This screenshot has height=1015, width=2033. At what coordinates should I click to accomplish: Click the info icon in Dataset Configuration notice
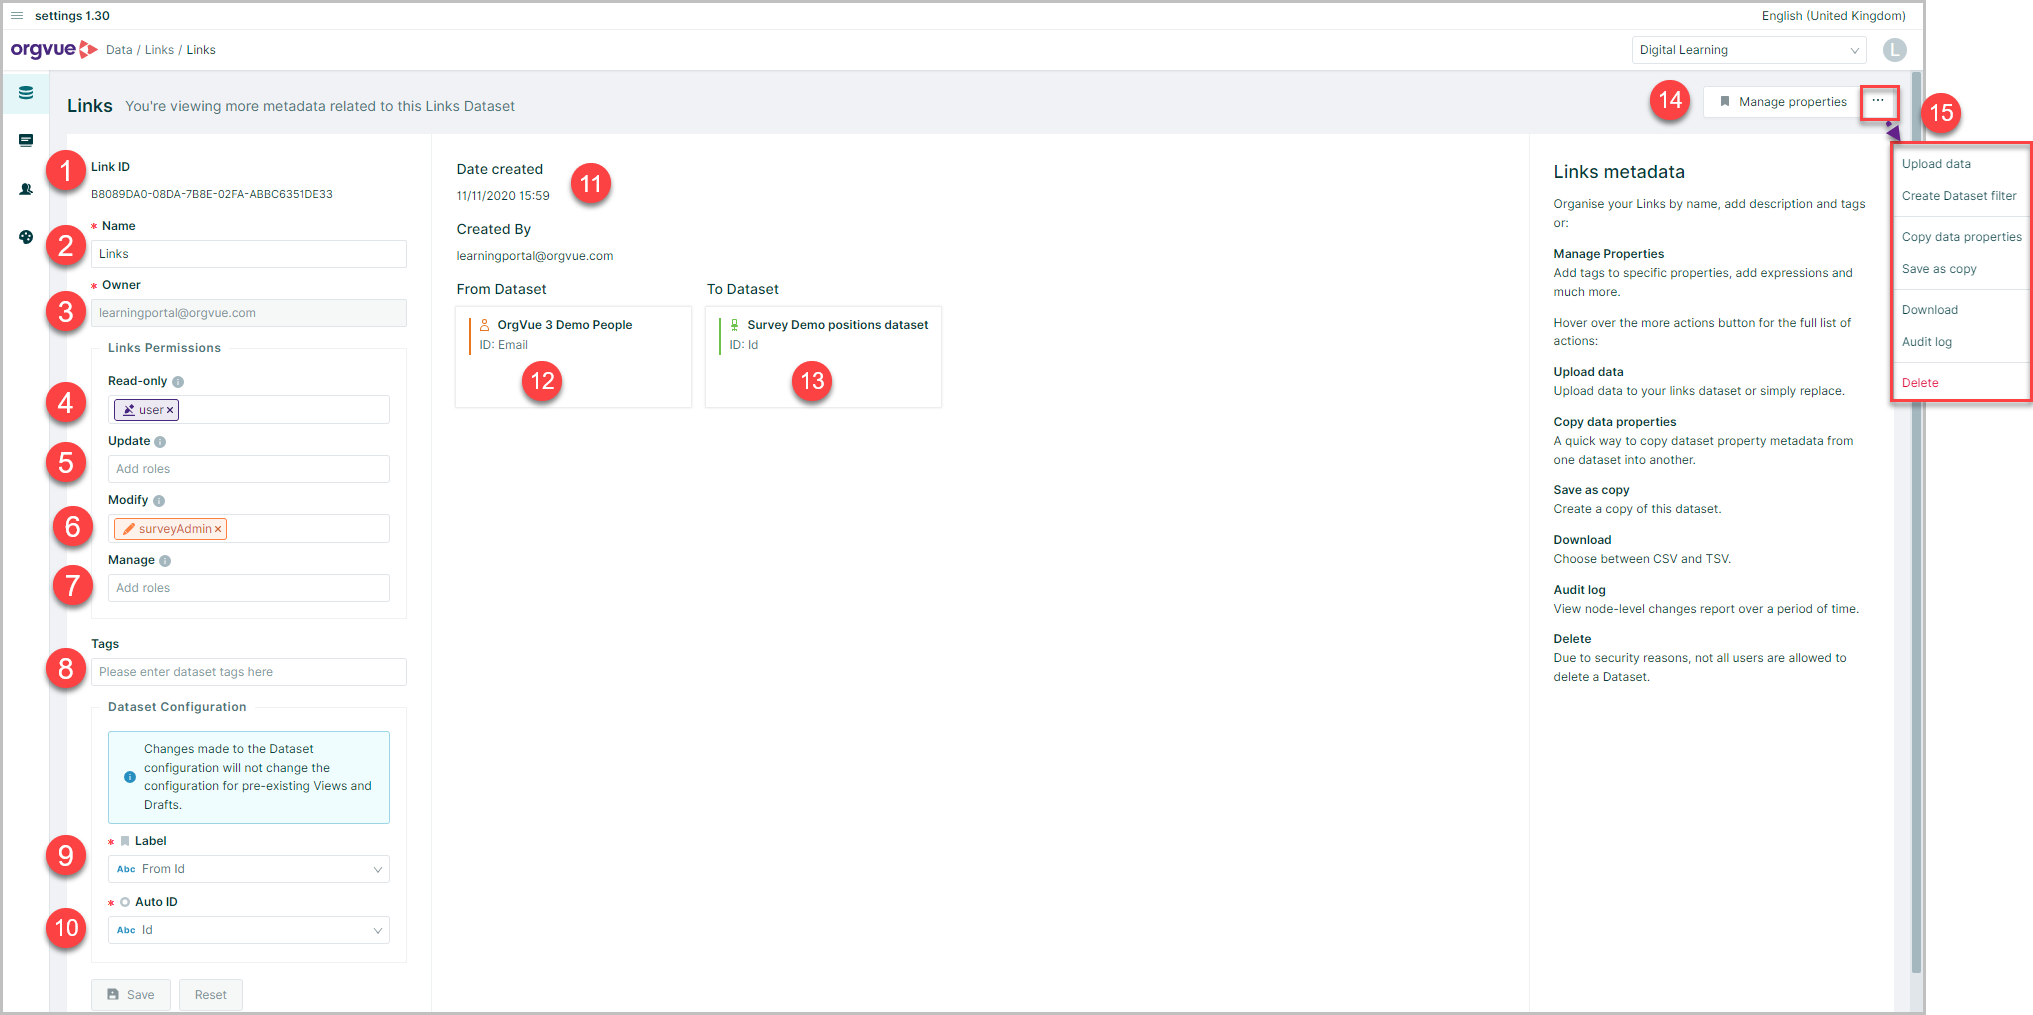tap(130, 777)
